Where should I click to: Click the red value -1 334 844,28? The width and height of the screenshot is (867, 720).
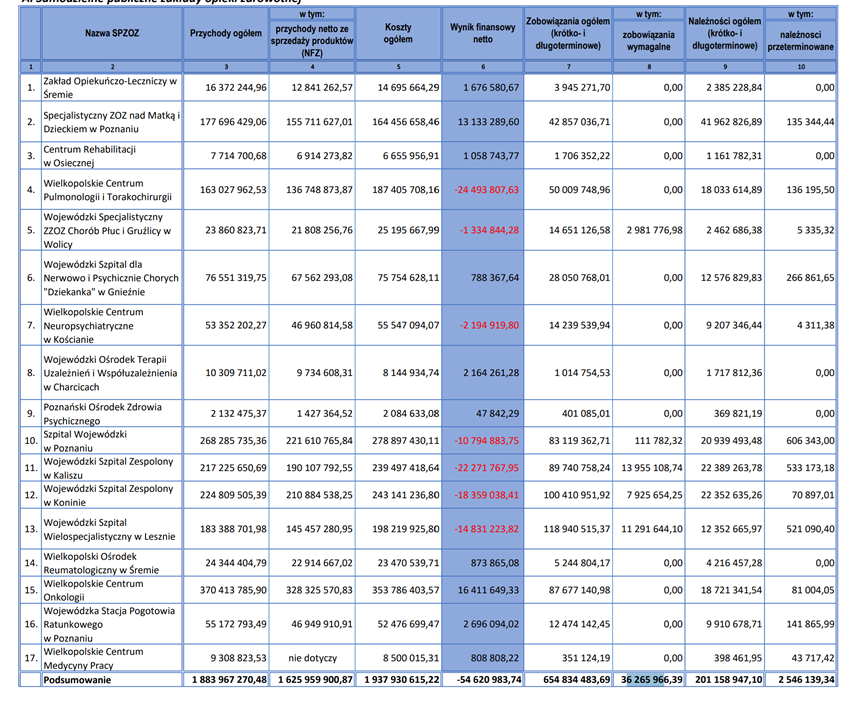489,230
